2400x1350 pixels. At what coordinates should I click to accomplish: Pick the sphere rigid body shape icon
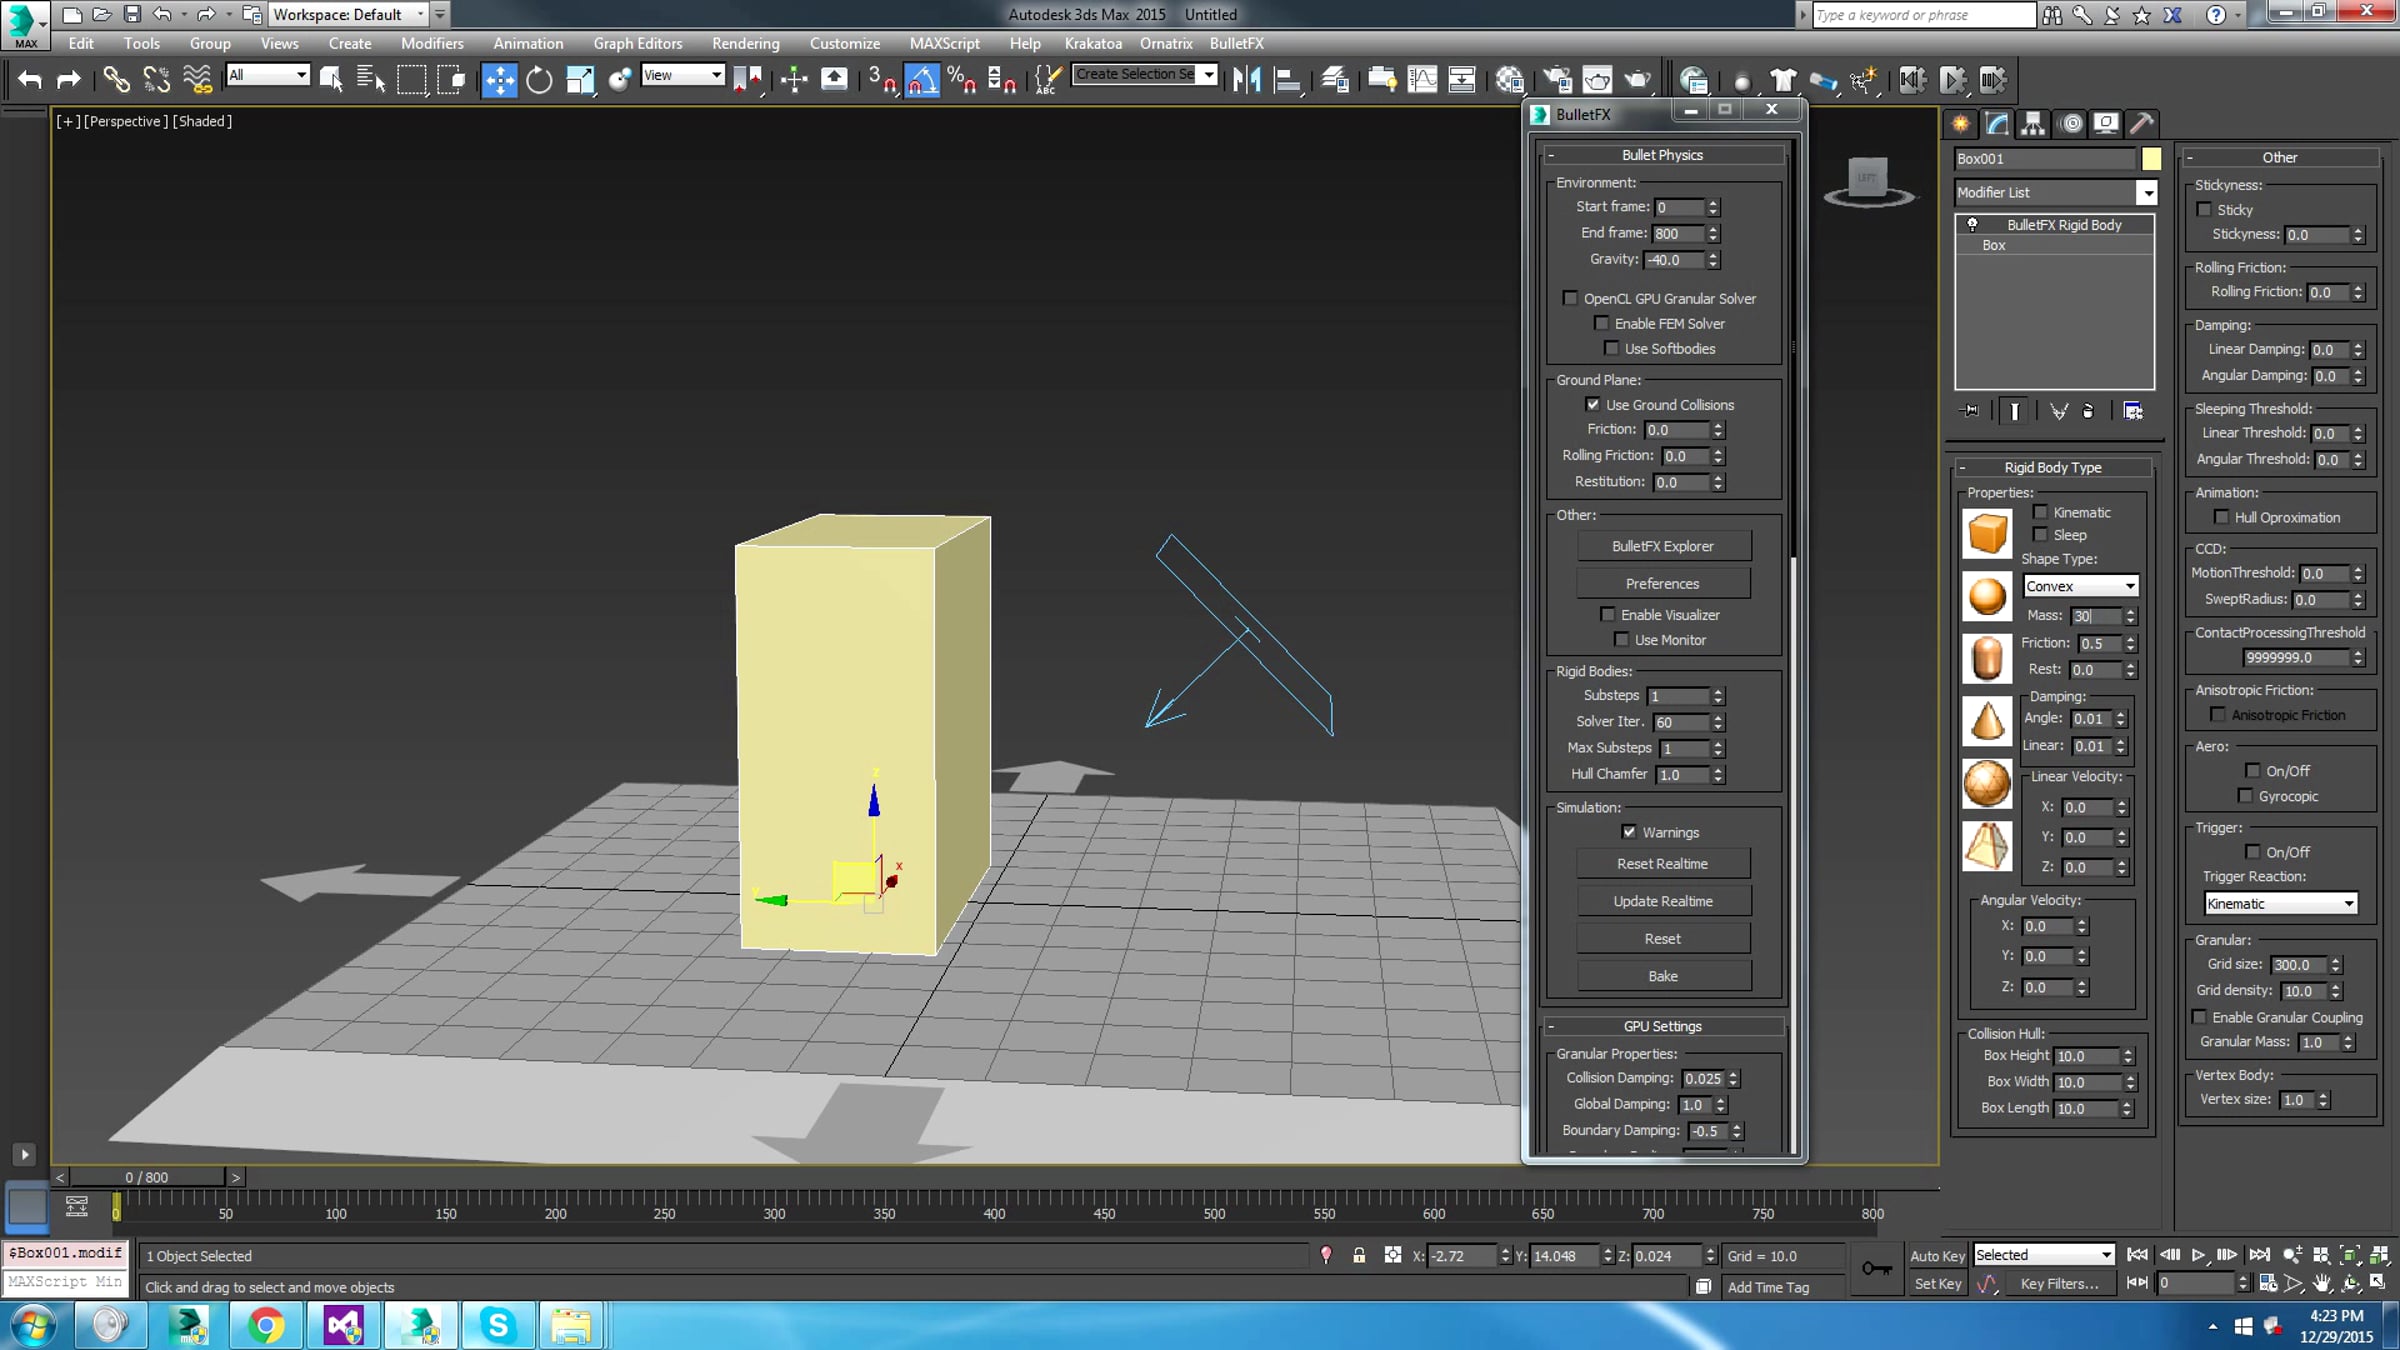[1986, 596]
